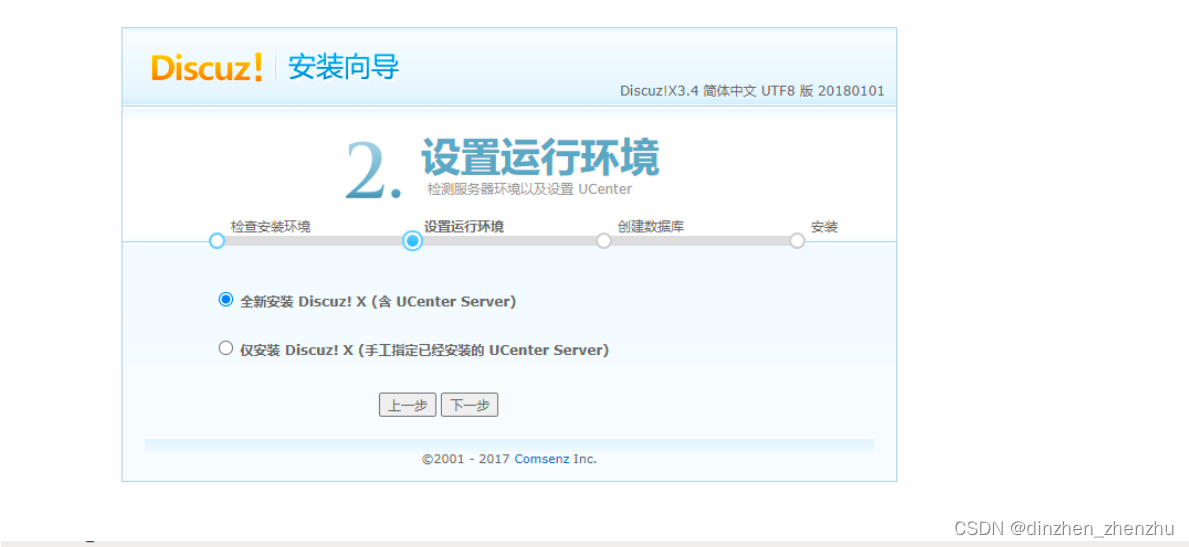Click the 创建数据库 step circle marker

[604, 240]
